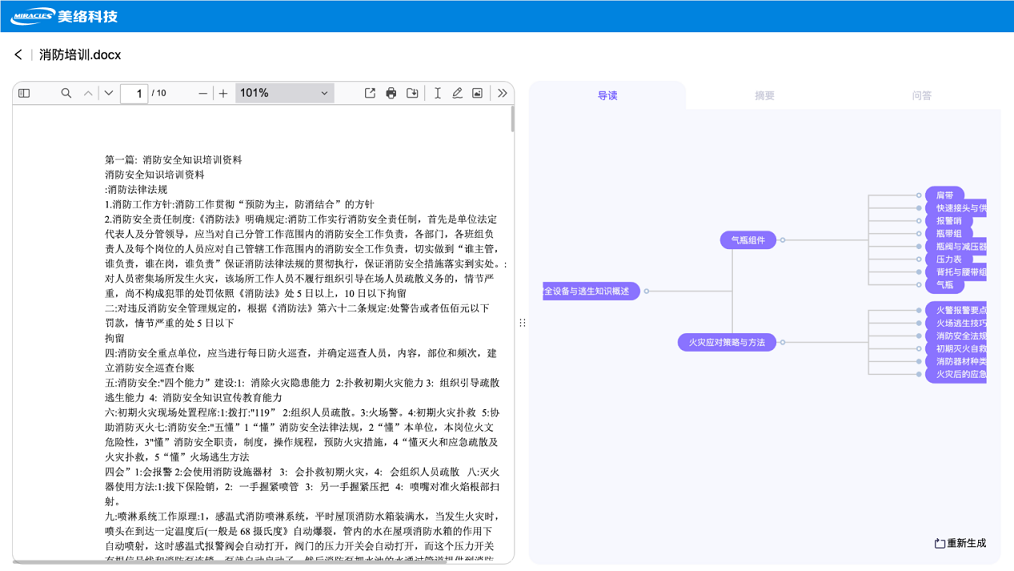Click the 重新生成 regenerate button
Screen dimensions: 1014x571
(960, 543)
